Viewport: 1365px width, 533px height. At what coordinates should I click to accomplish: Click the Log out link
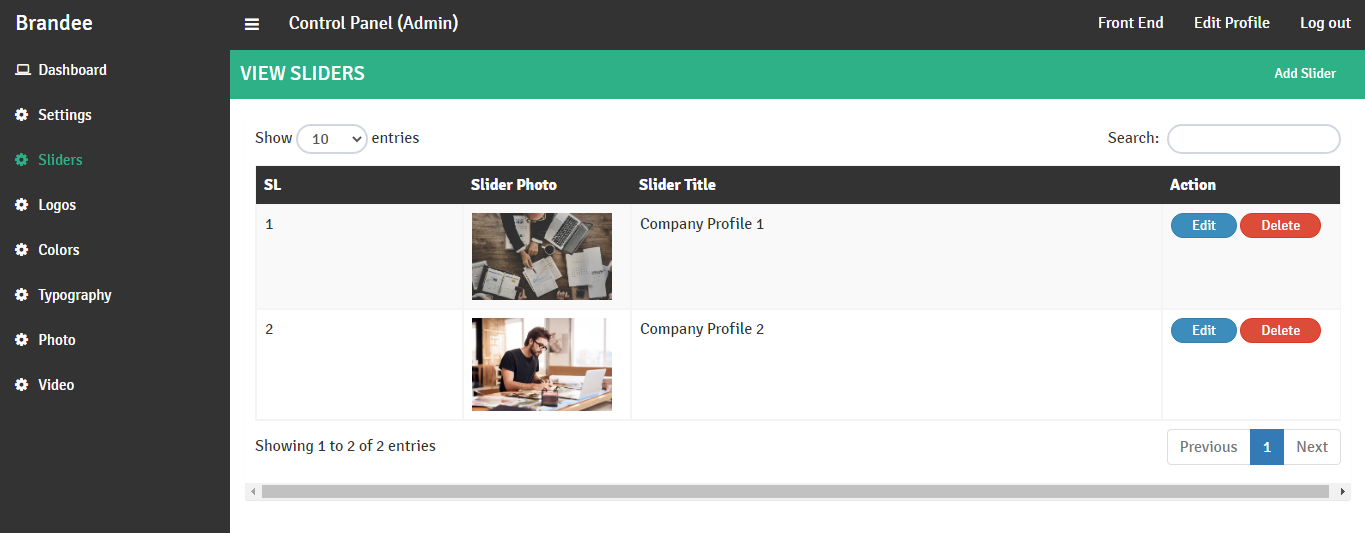(x=1325, y=23)
